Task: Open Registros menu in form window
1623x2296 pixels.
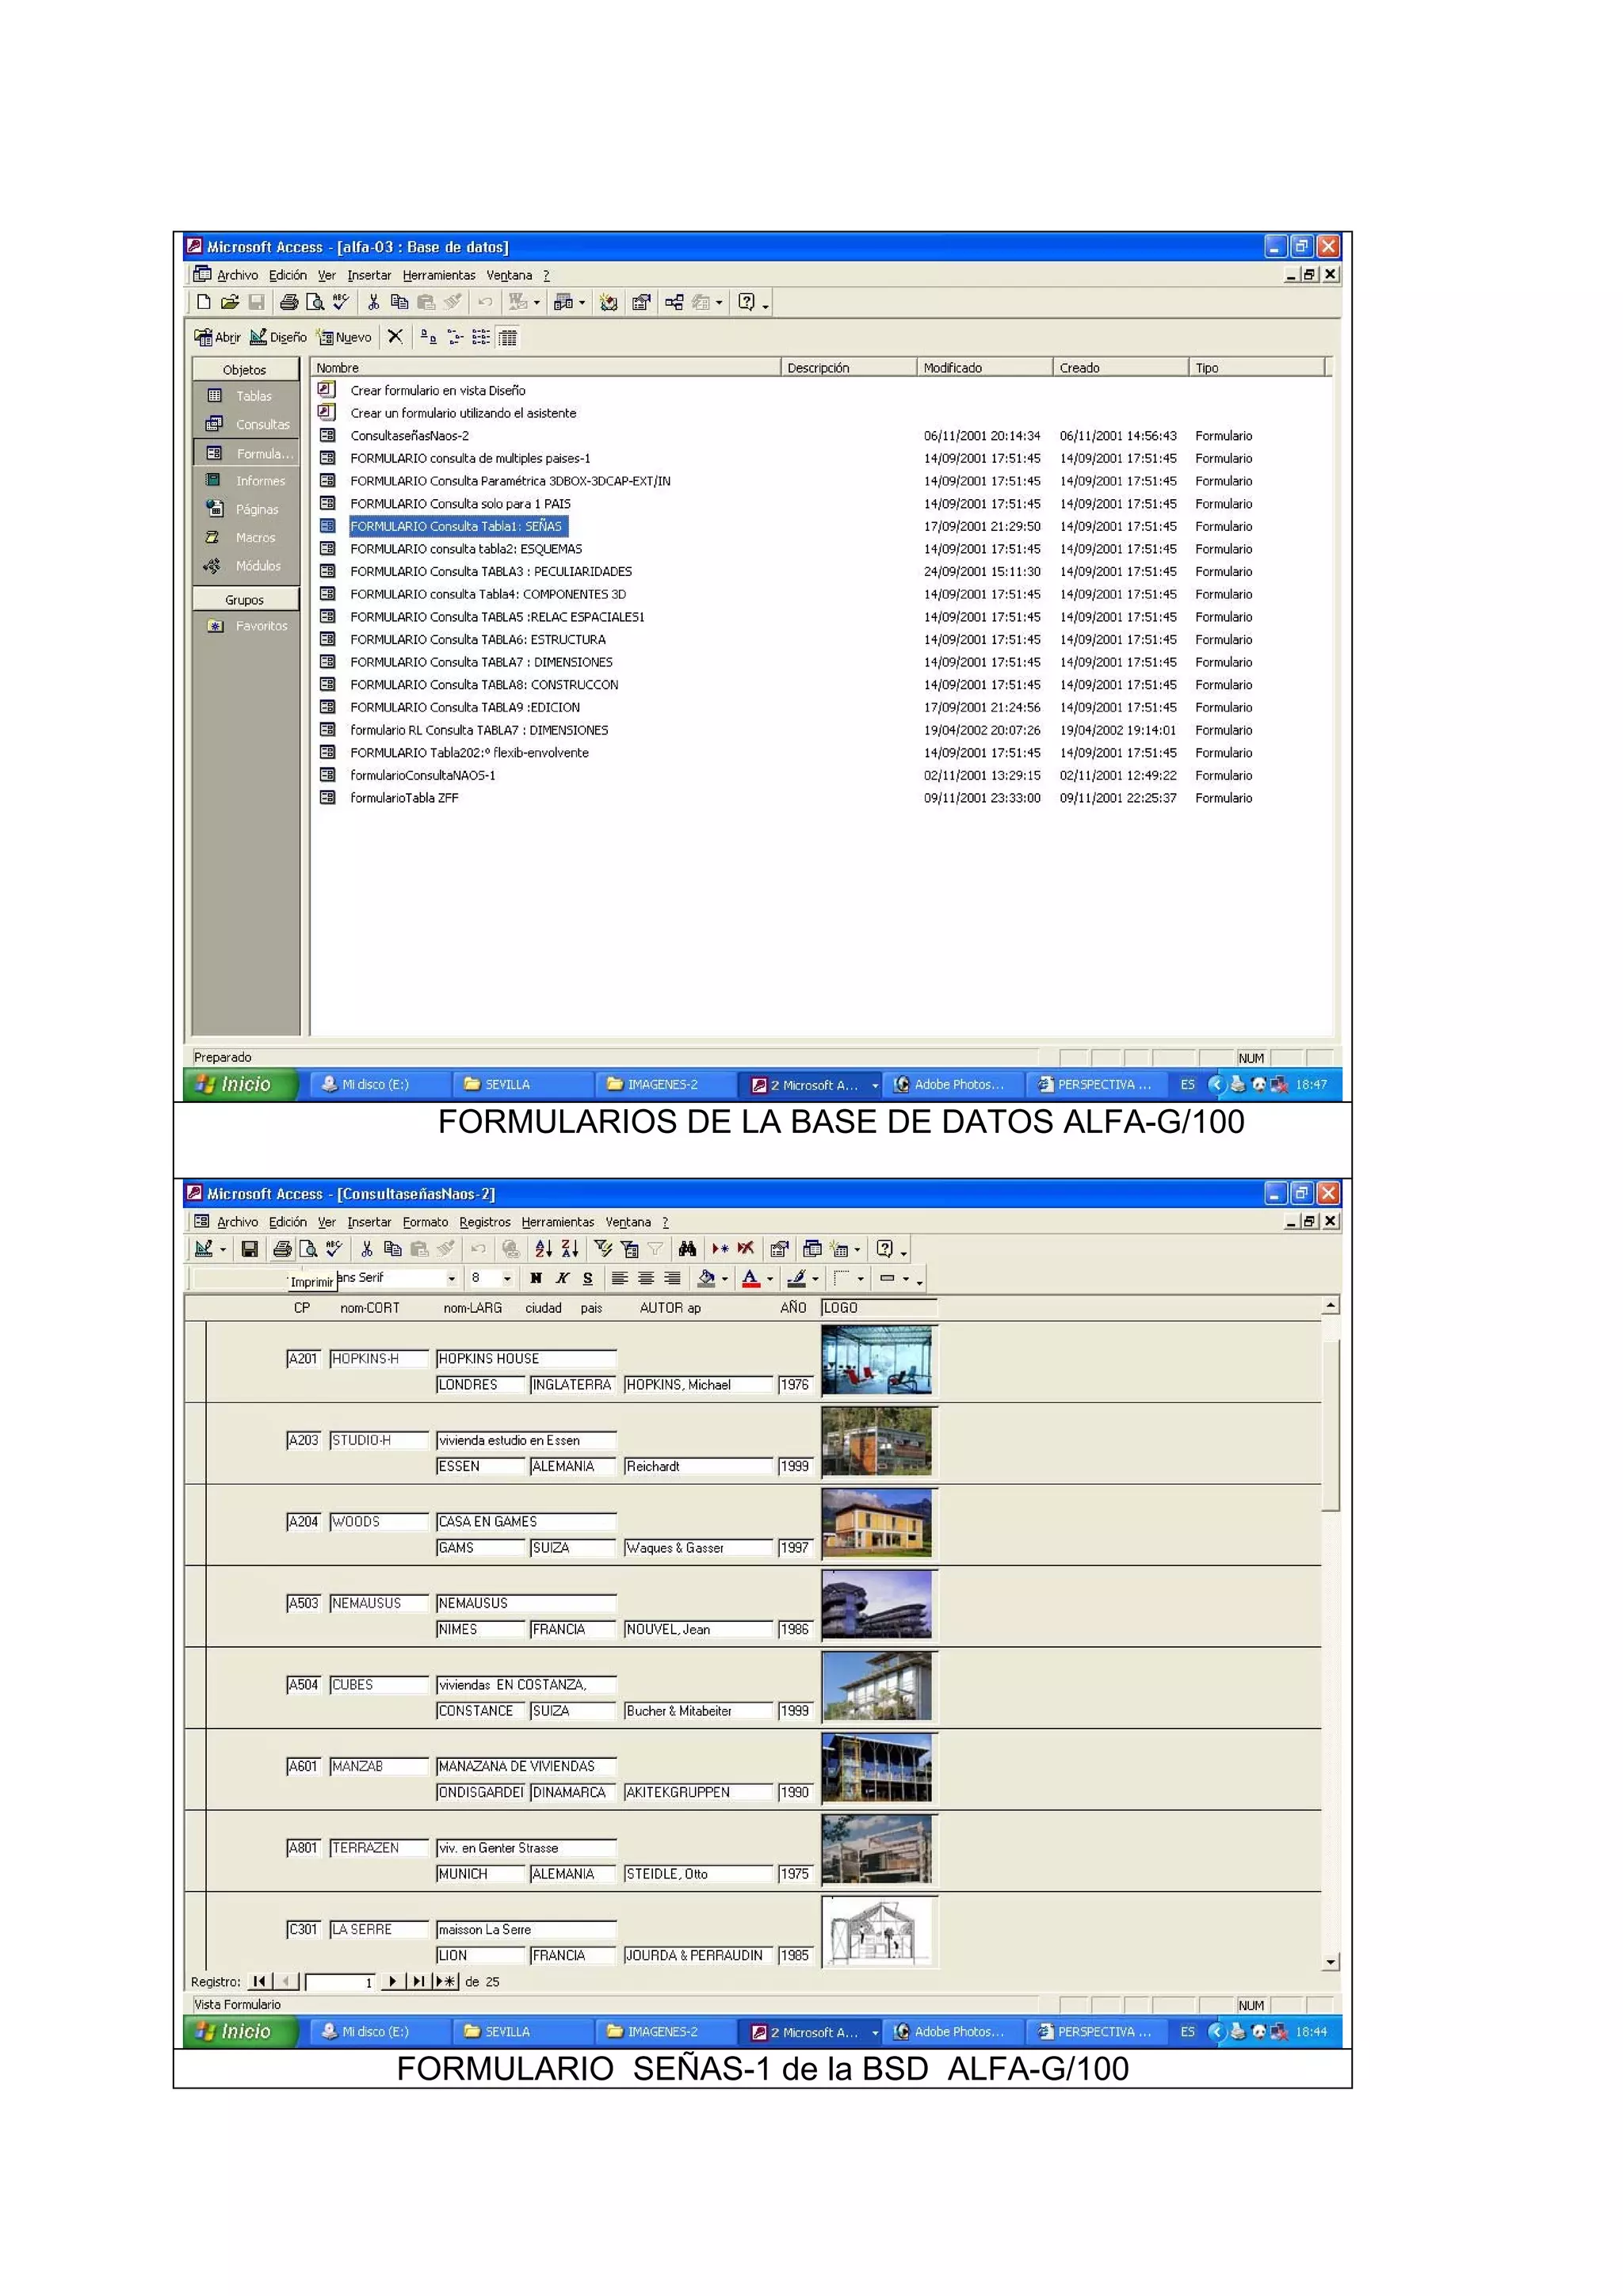Action: coord(485,1222)
